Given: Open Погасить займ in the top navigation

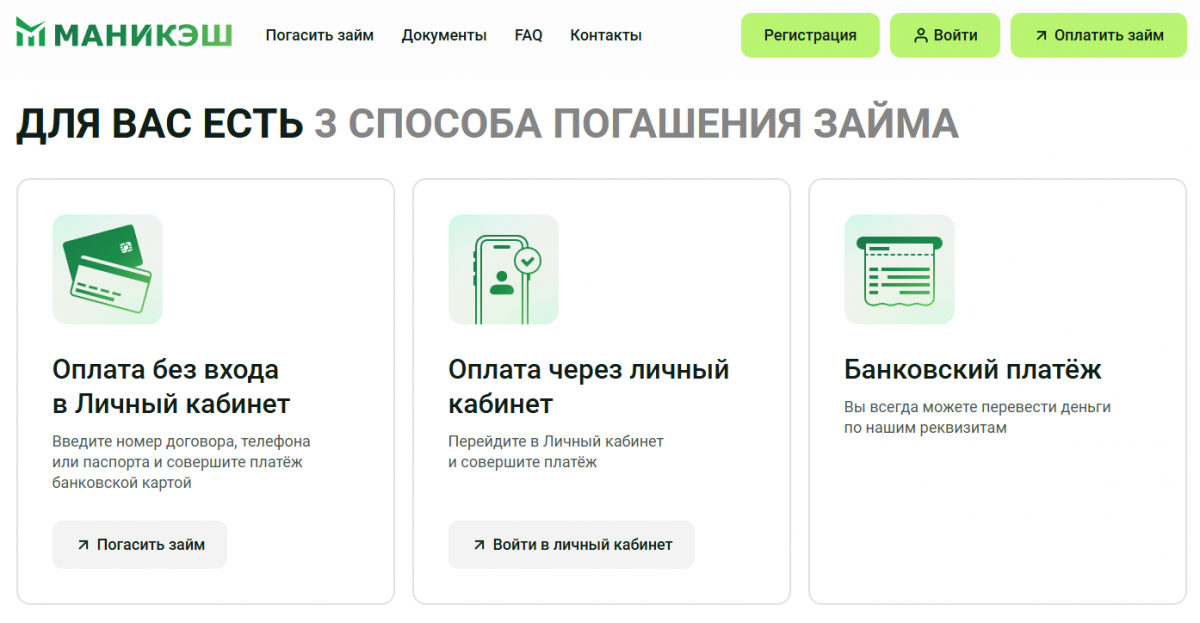Looking at the screenshot, I should 319,35.
